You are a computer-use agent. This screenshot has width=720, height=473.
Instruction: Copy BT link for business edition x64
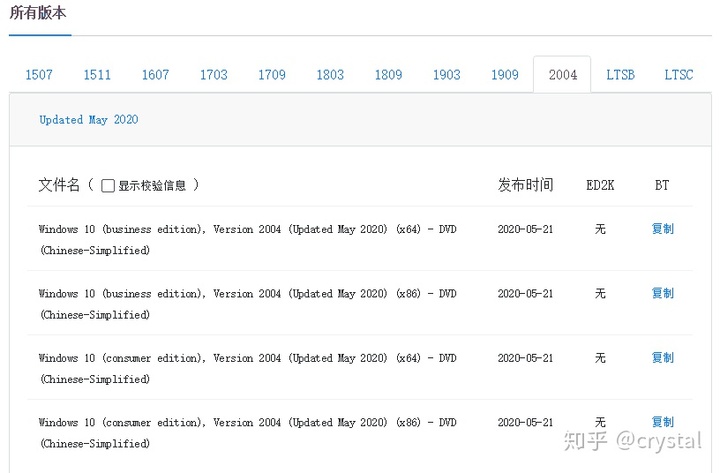click(x=662, y=229)
